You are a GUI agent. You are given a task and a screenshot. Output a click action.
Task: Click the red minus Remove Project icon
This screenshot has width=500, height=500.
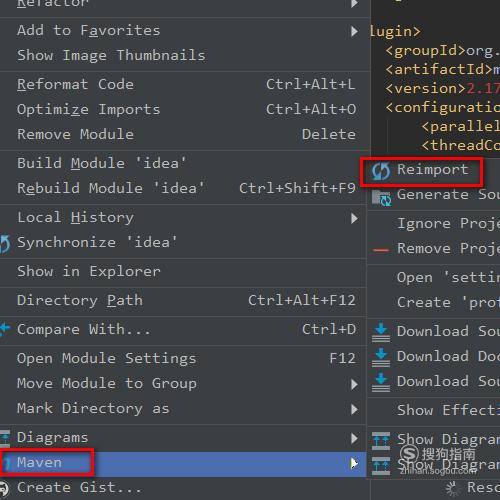pyautogui.click(x=381, y=250)
